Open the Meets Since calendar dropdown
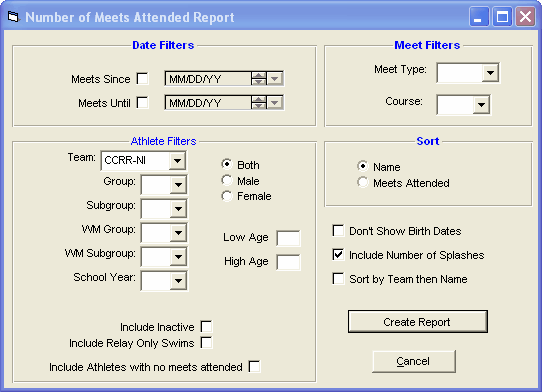The height and width of the screenshot is (392, 542). pyautogui.click(x=275, y=79)
